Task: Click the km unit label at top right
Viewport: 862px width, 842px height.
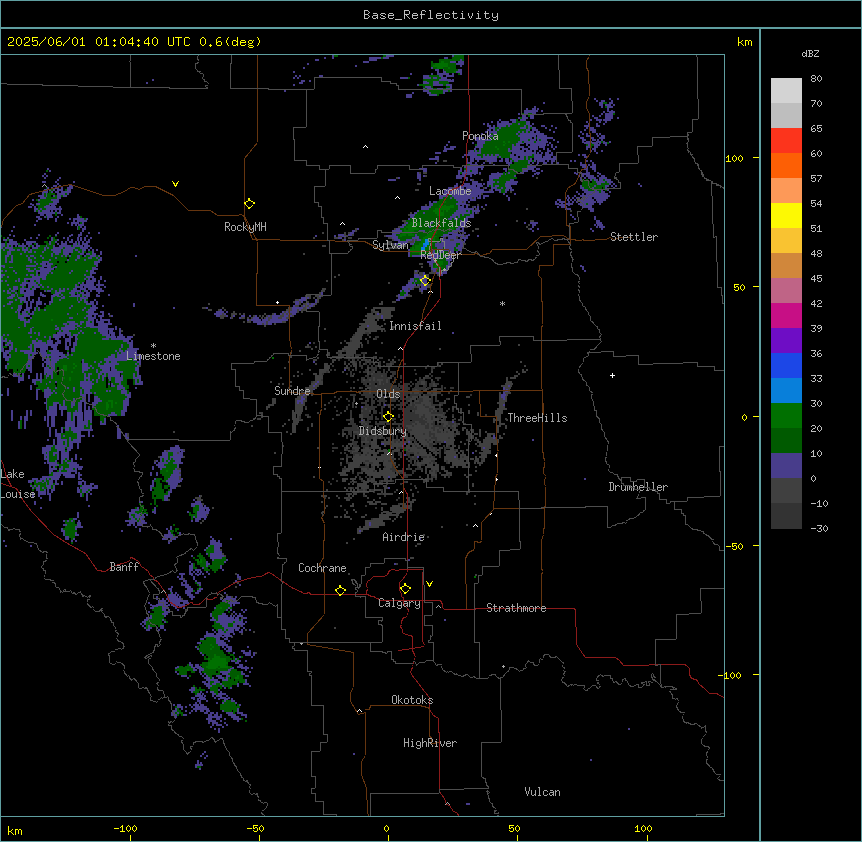Action: click(x=744, y=42)
